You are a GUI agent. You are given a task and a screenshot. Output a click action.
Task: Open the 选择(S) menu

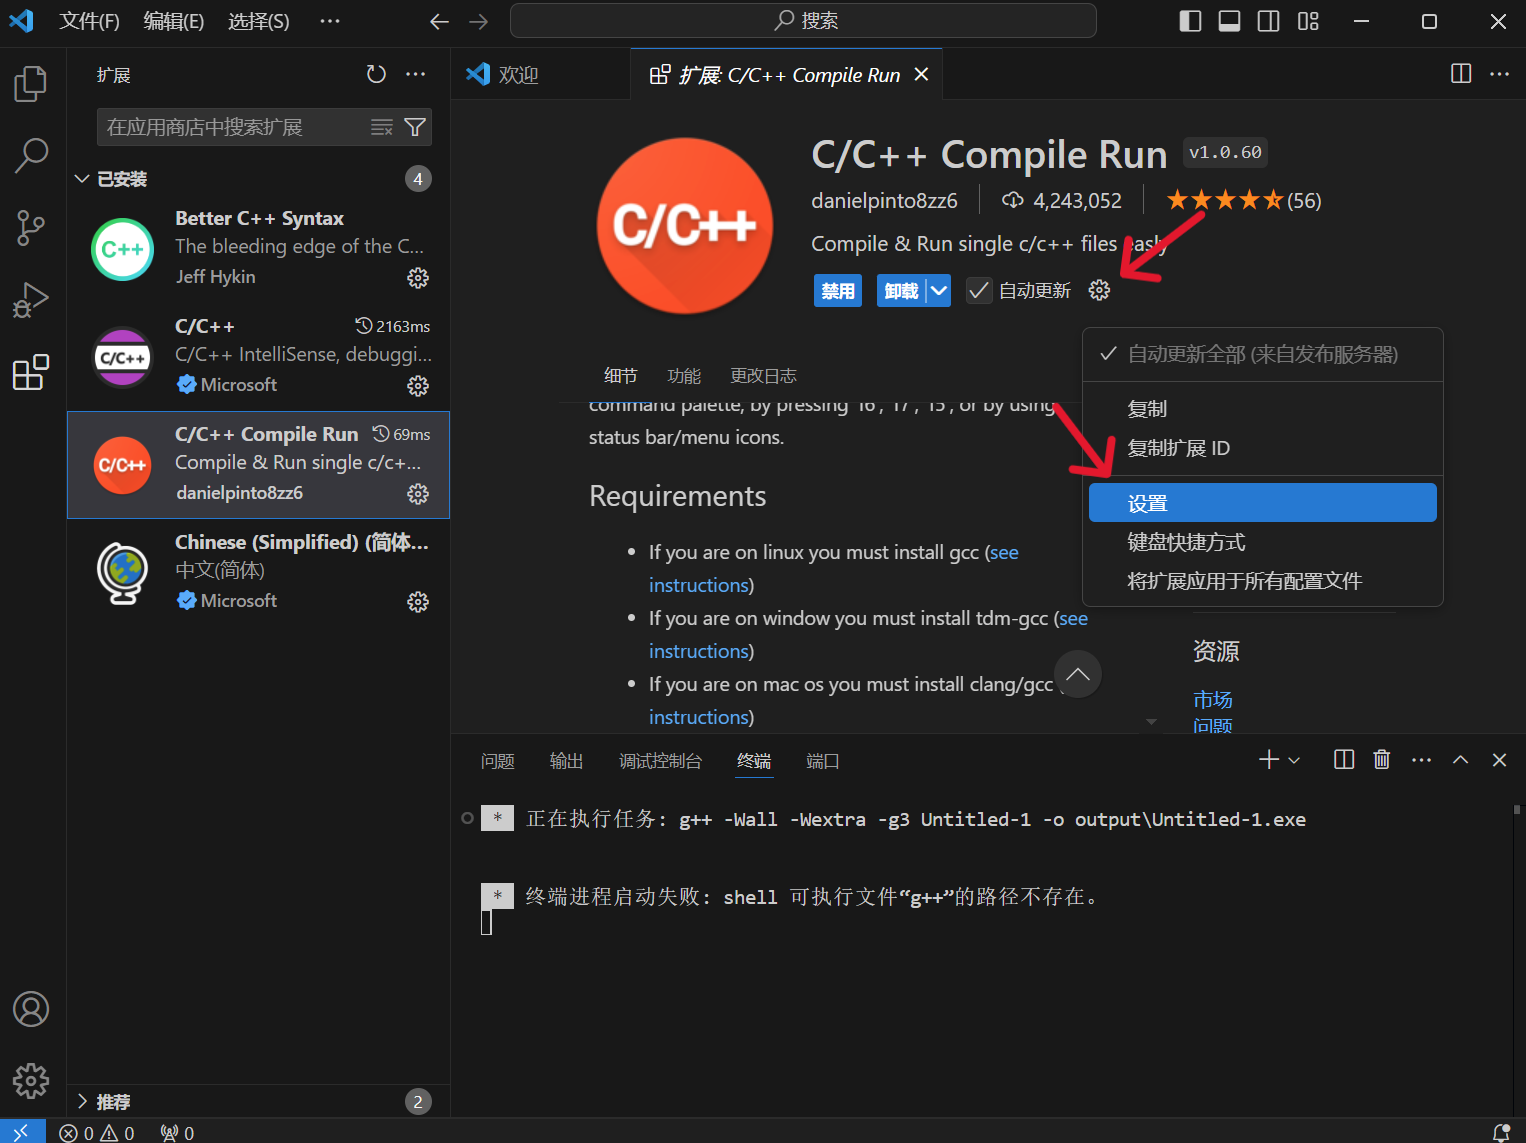pos(258,21)
